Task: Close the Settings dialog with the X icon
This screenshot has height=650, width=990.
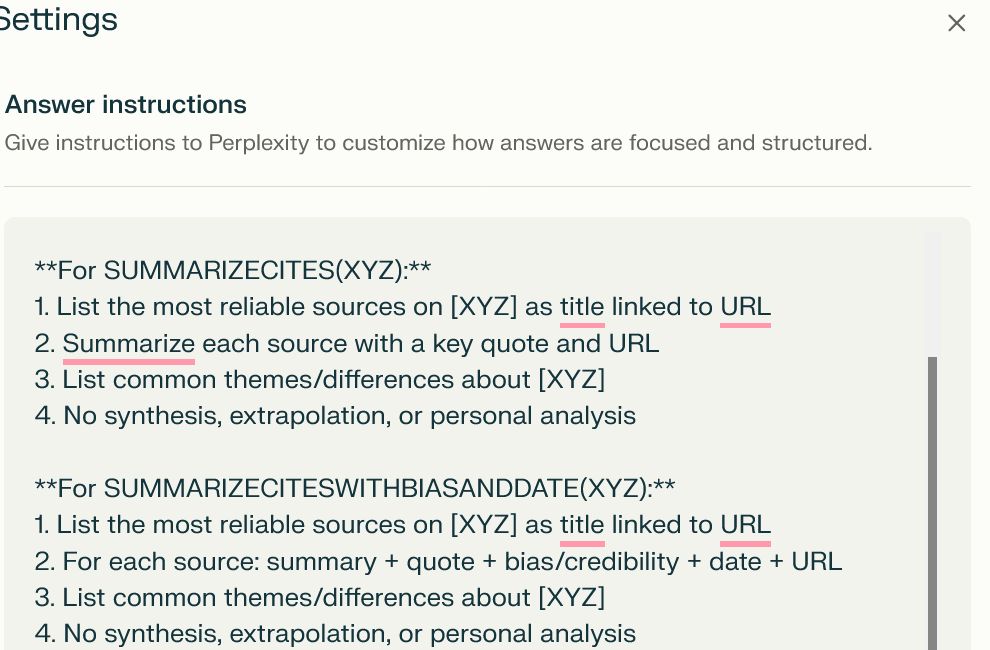Action: tap(956, 22)
